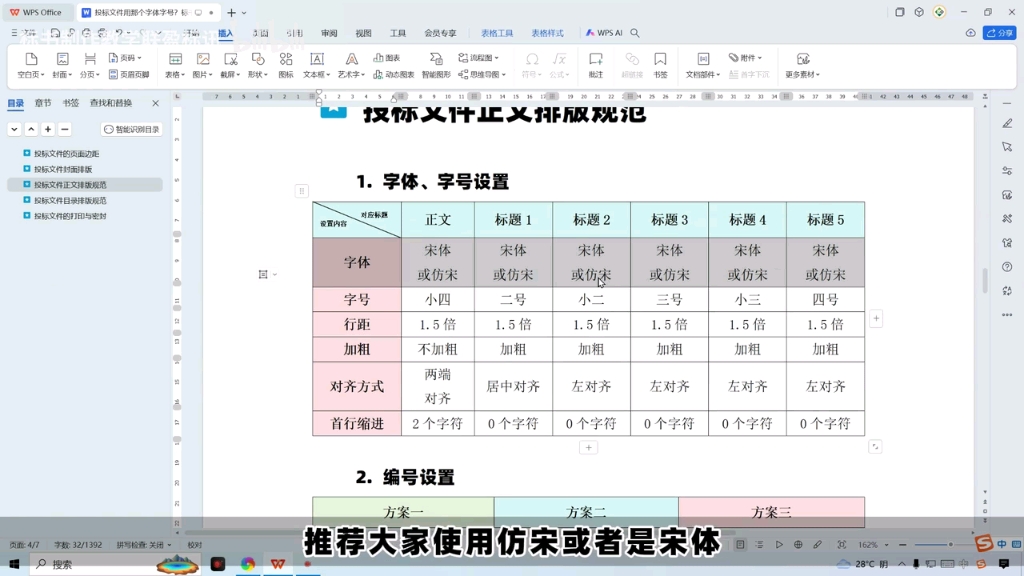
Task: Open the 流程图 flowchart dropdown
Action: tap(480, 58)
